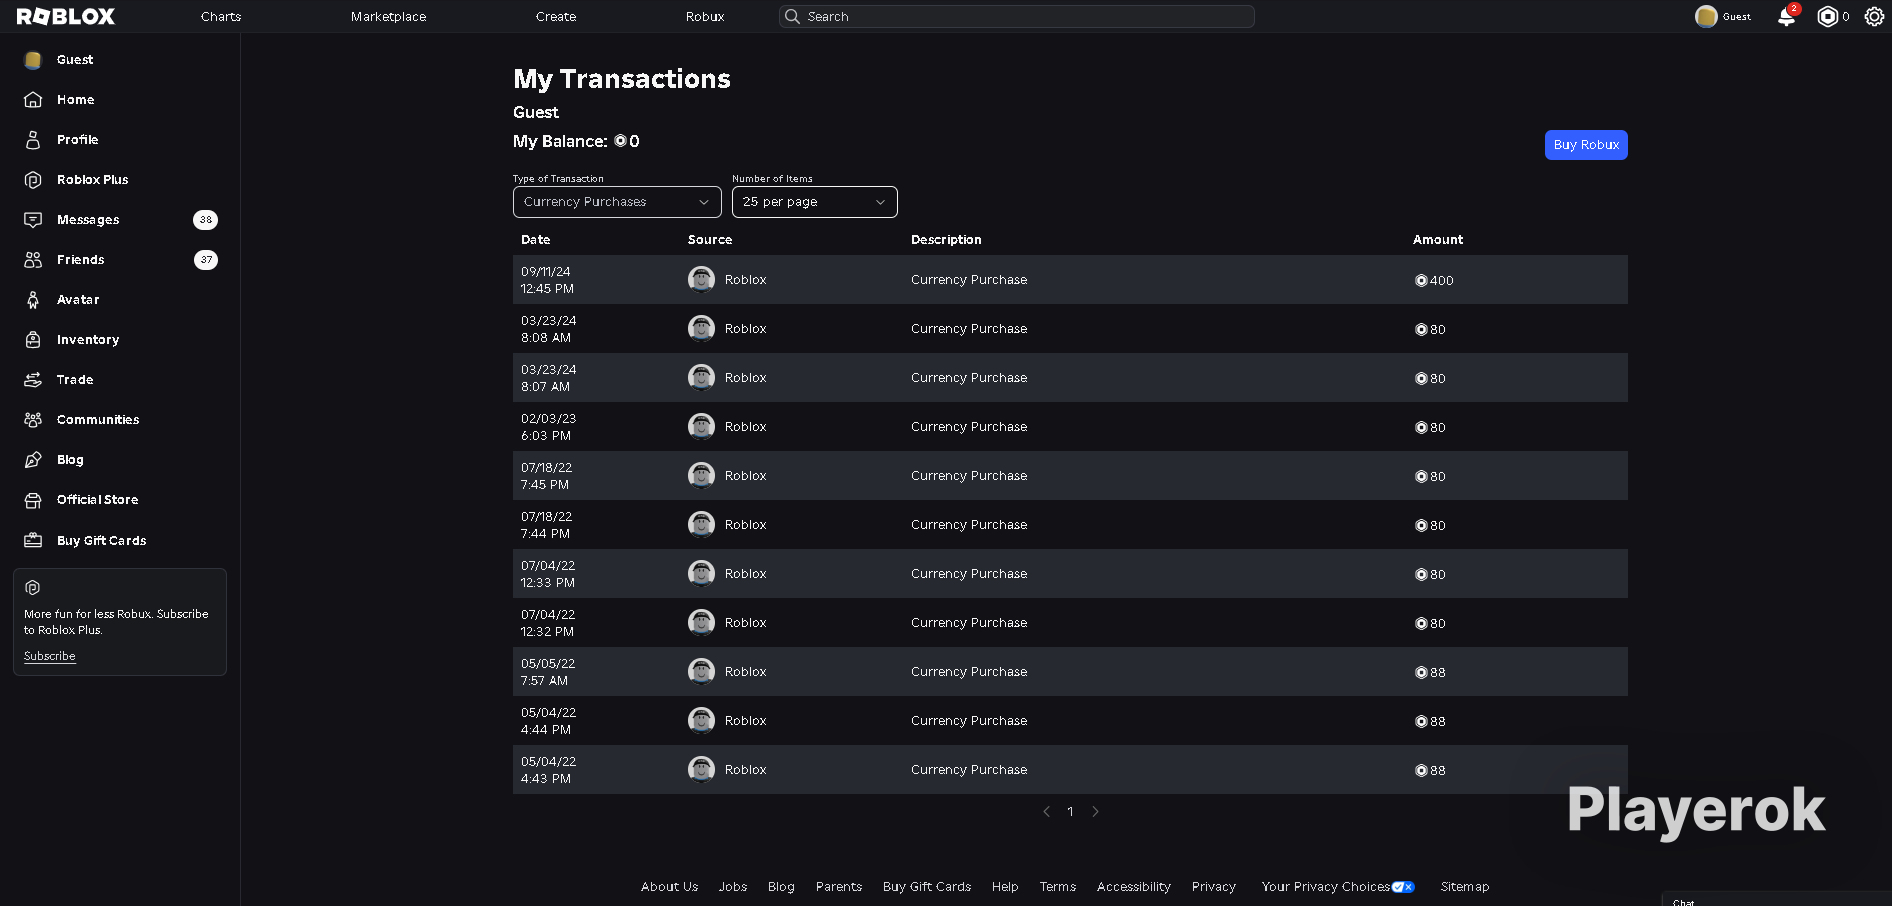Open the Sitemap footer link
Viewport: 1892px width, 906px height.
tap(1465, 887)
